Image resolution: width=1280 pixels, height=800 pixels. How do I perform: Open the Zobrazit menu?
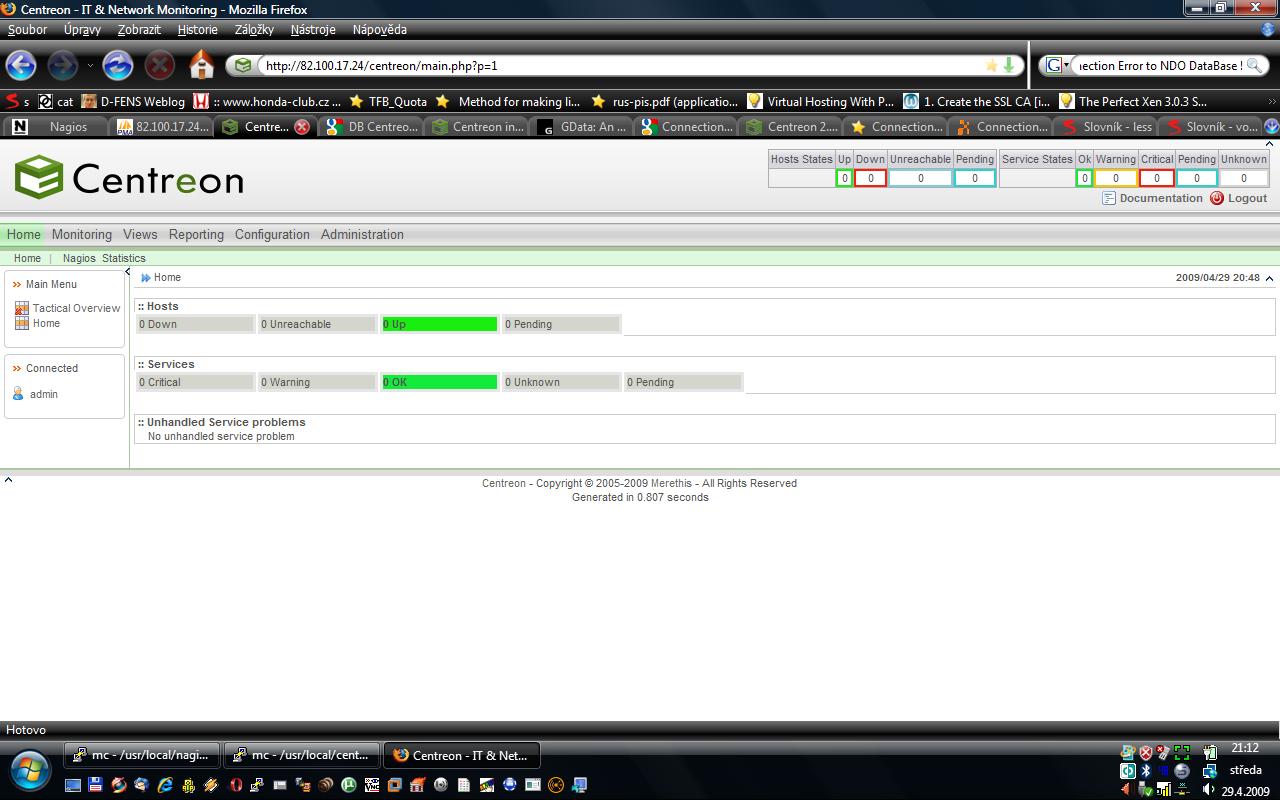point(139,30)
